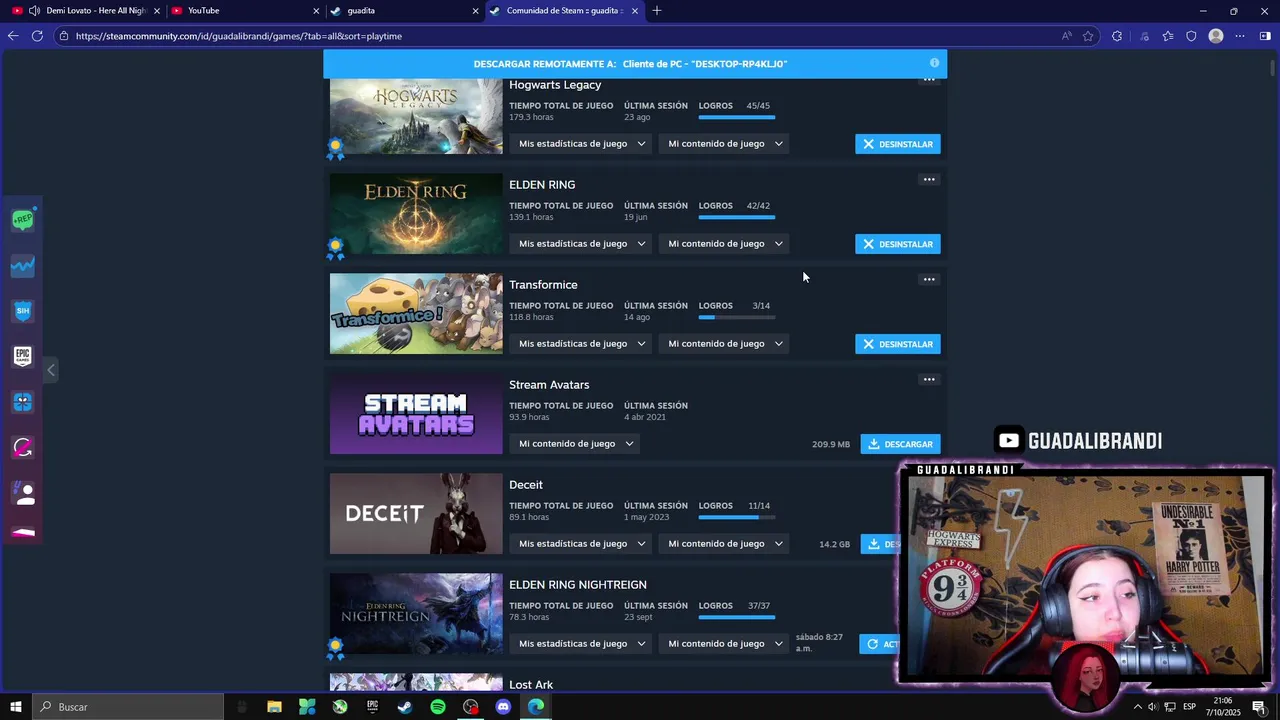This screenshot has width=1280, height=720.
Task: Open the Stream Avatars game title link
Action: (549, 385)
